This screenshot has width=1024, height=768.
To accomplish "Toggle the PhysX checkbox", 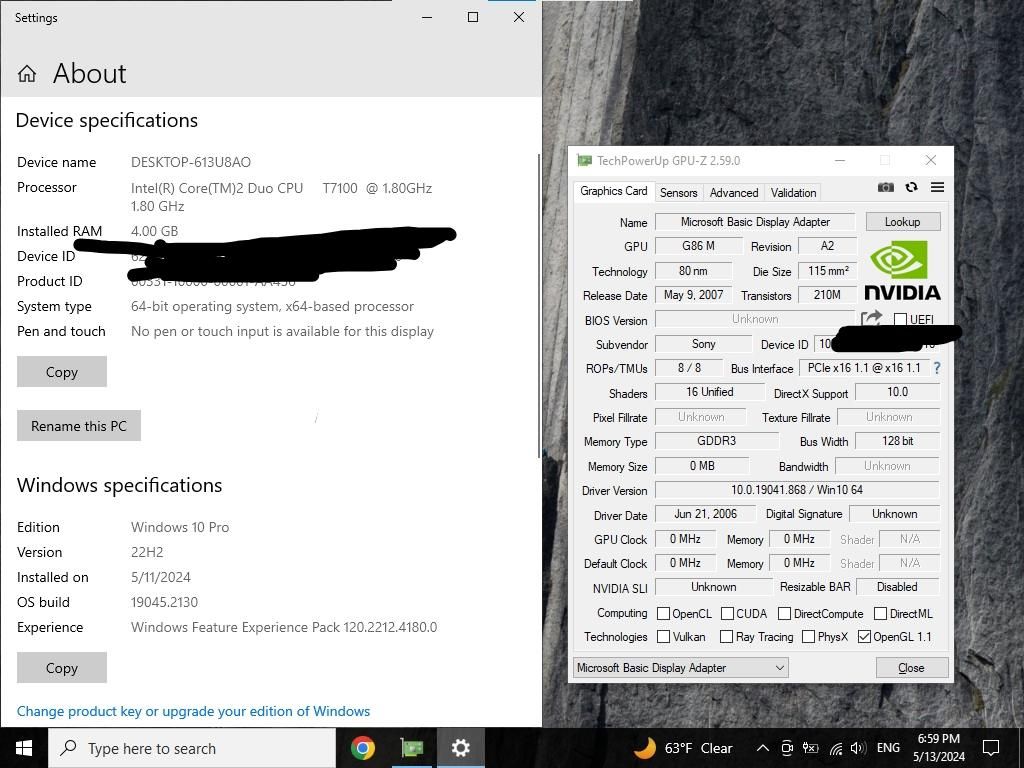I will [808, 636].
